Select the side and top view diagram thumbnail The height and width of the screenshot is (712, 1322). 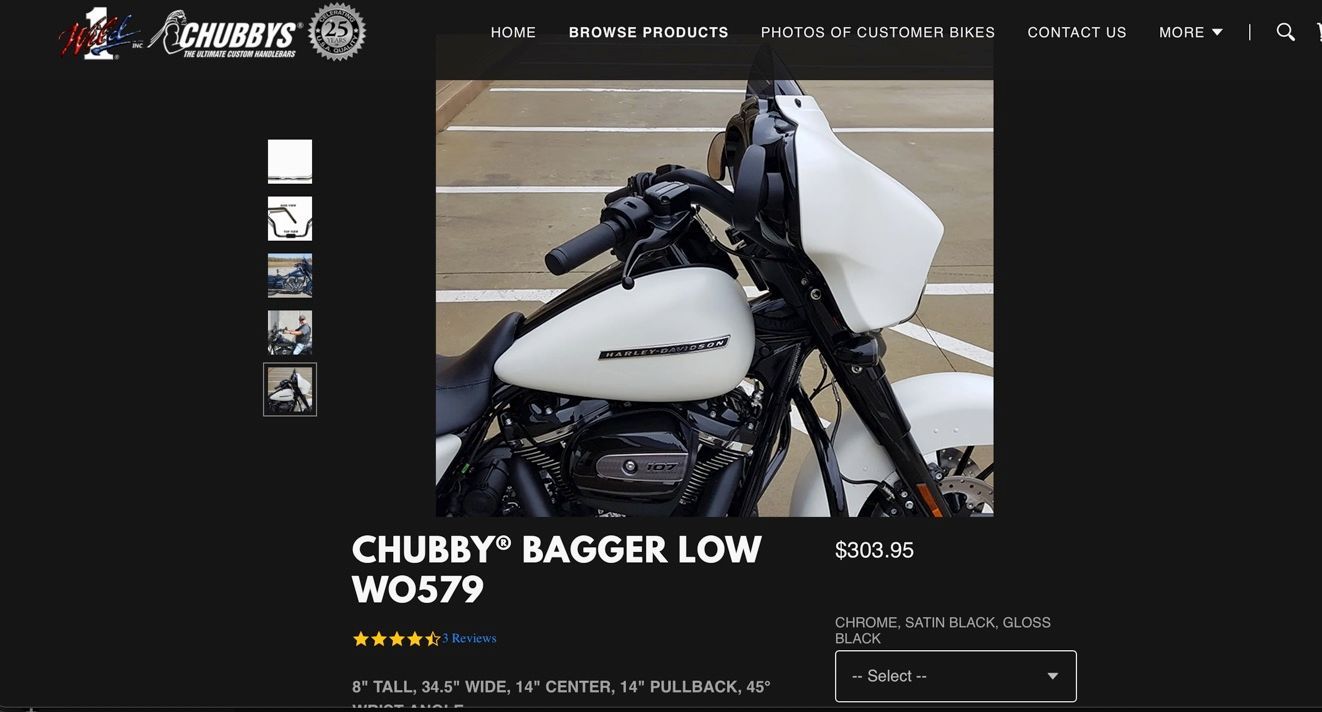point(290,218)
